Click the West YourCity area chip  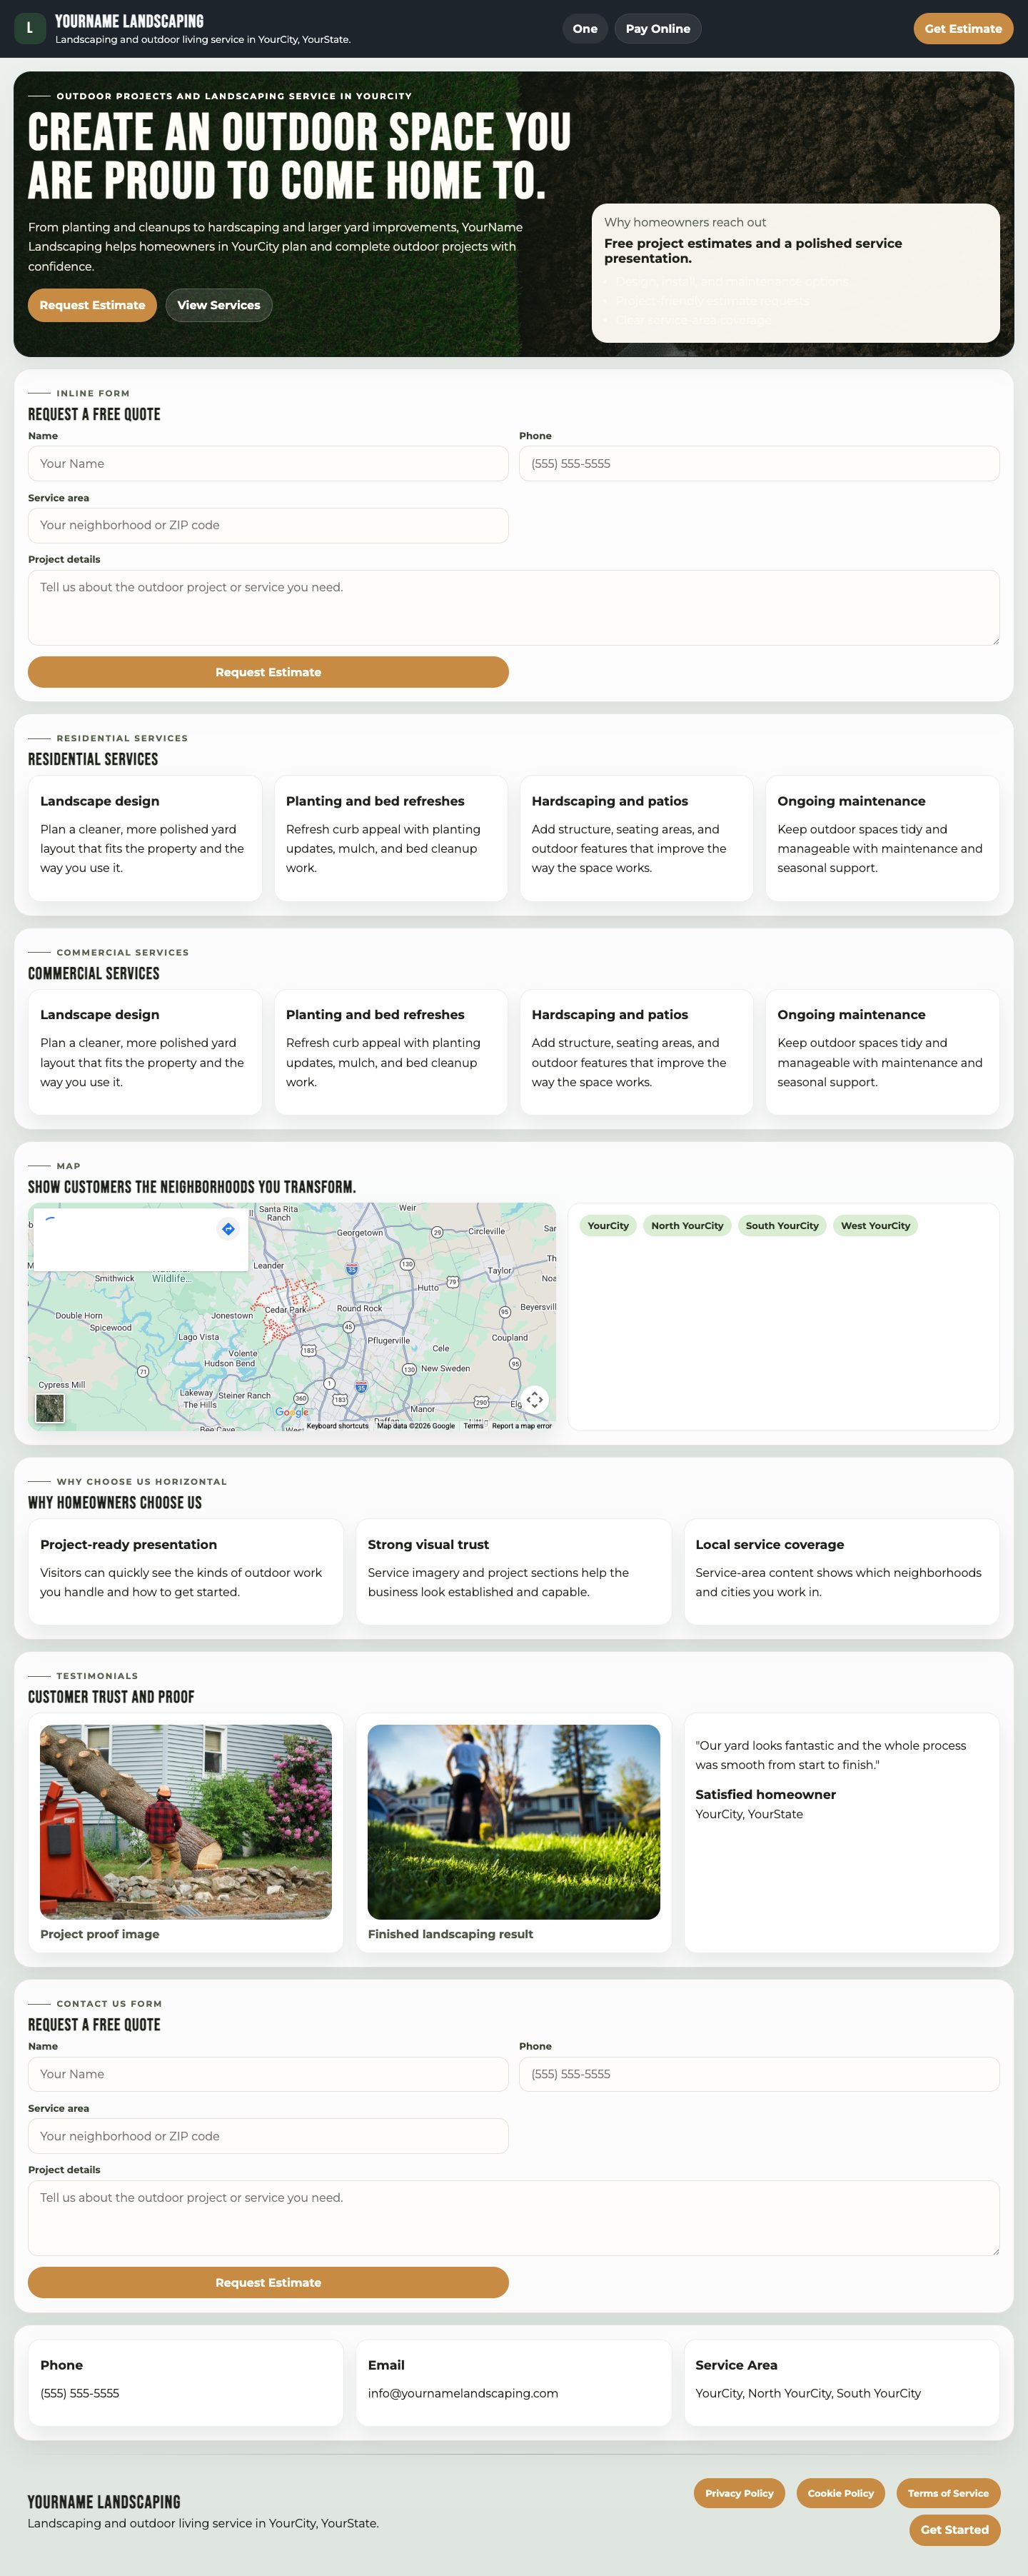click(875, 1226)
